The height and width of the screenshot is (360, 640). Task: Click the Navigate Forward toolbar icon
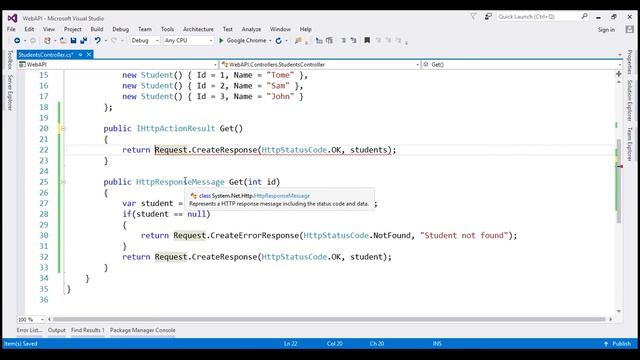(x=33, y=40)
